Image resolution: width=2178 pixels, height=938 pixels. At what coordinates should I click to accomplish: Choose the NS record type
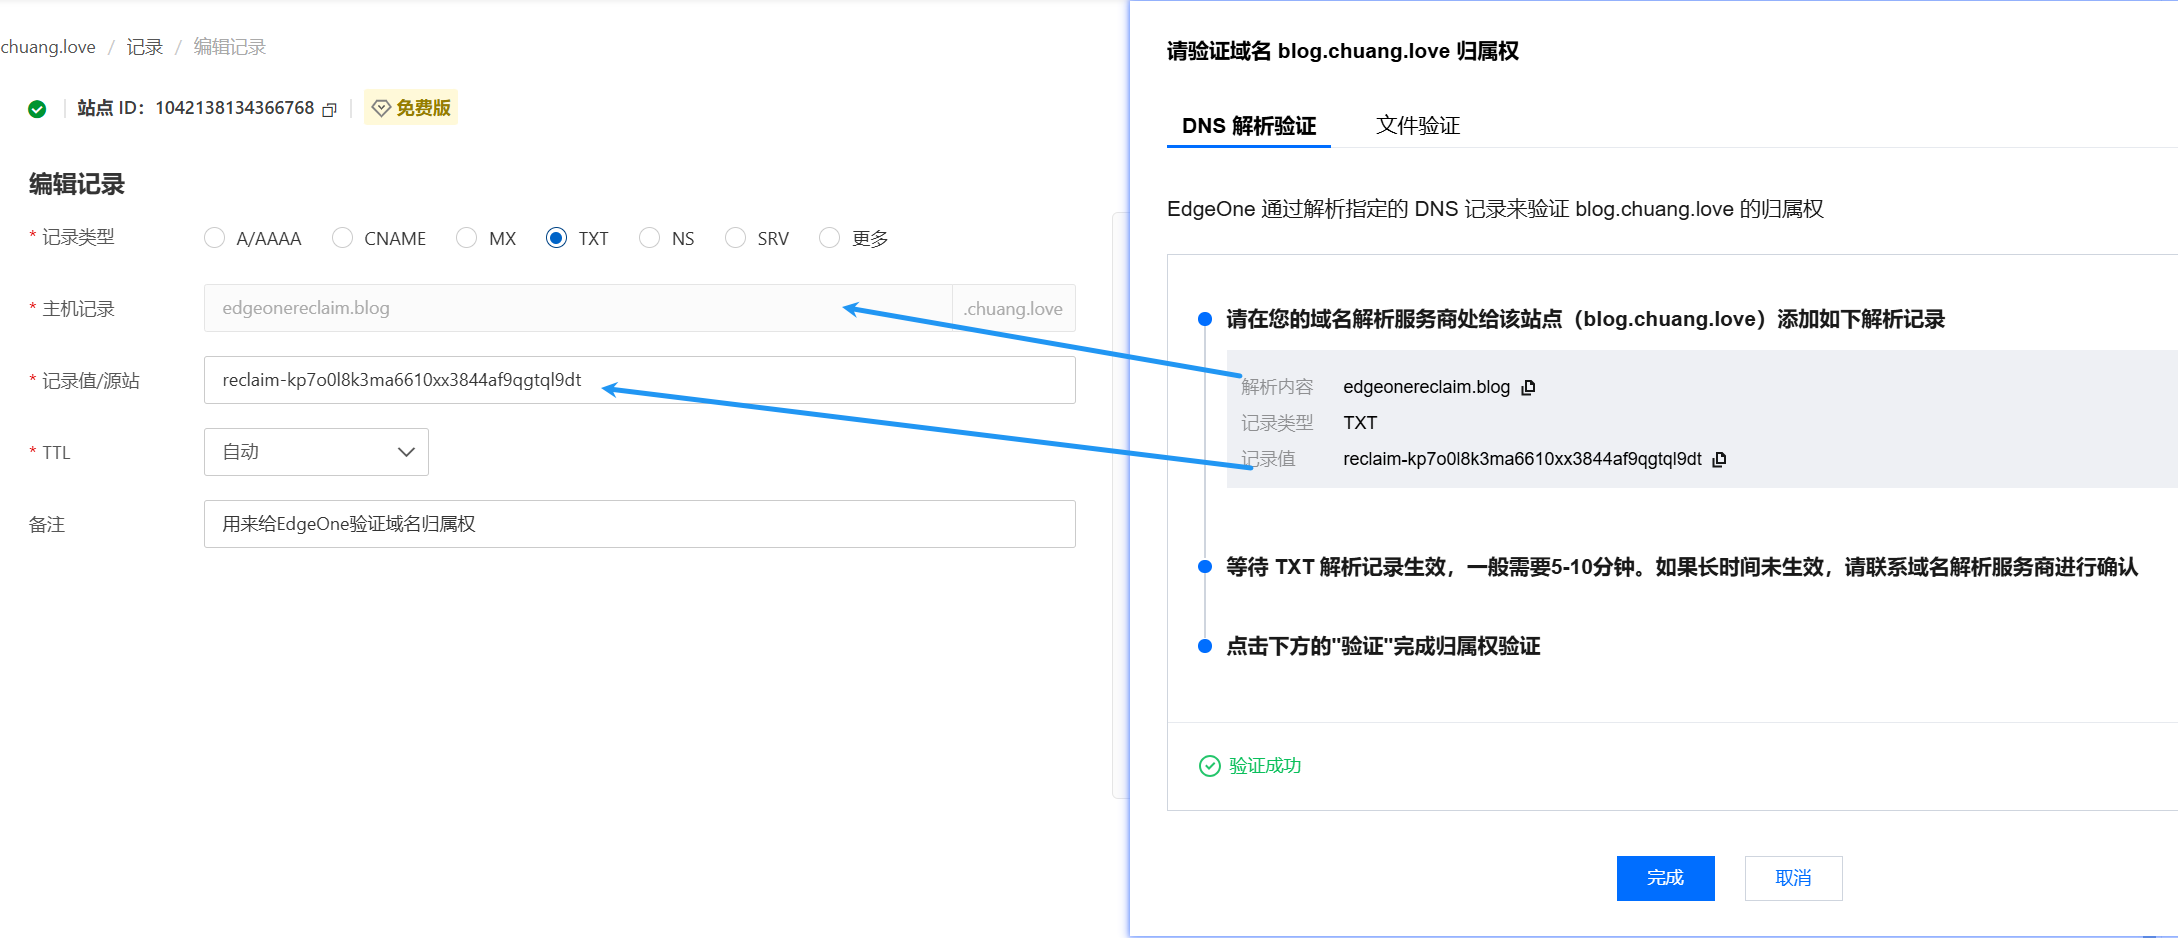(x=649, y=238)
